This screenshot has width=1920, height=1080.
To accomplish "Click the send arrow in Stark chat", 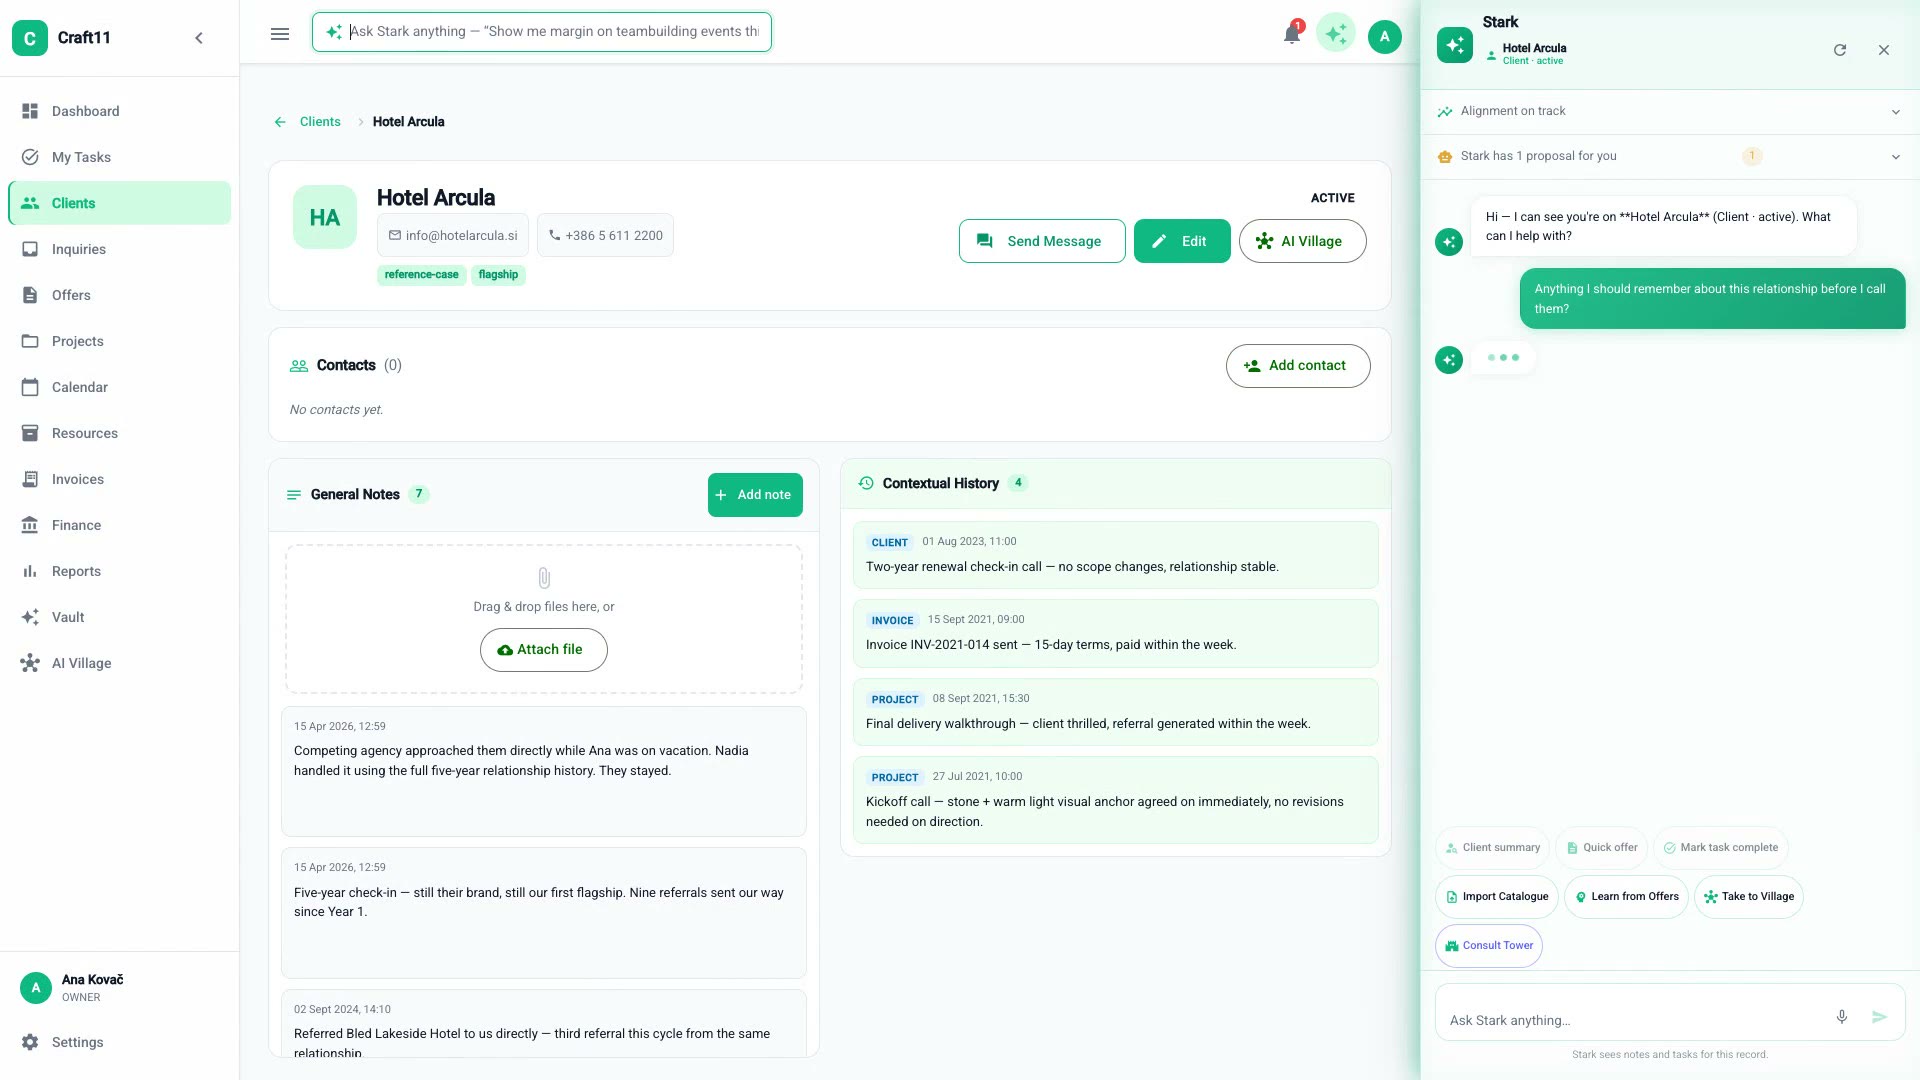I will point(1880,1017).
